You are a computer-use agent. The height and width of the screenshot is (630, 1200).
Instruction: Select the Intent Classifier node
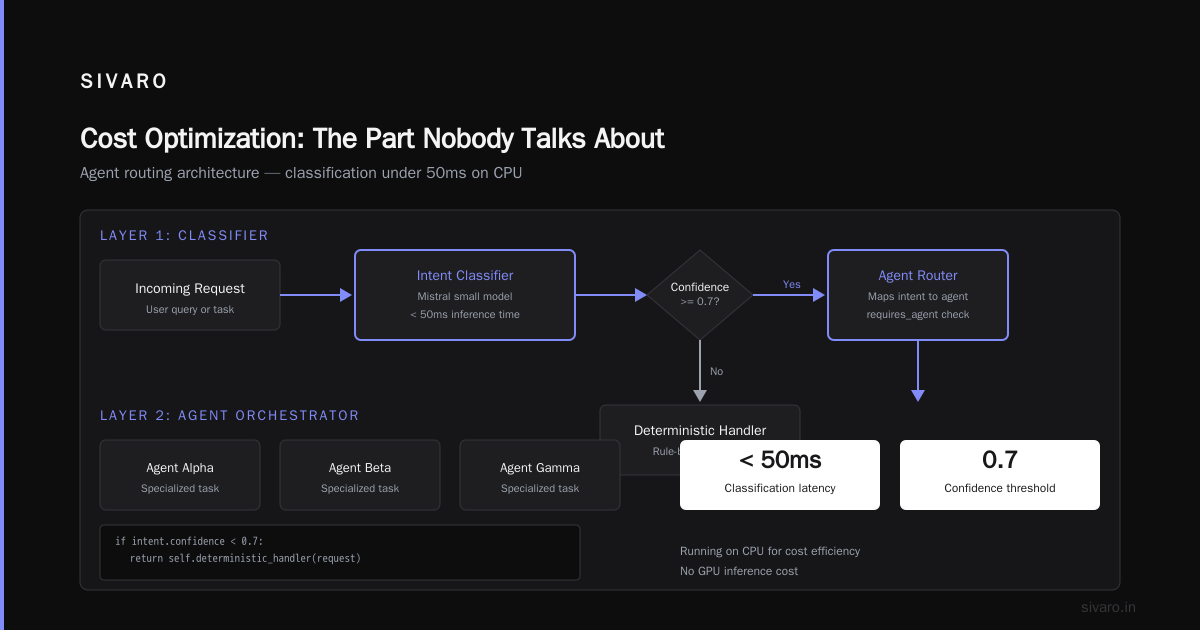point(465,295)
